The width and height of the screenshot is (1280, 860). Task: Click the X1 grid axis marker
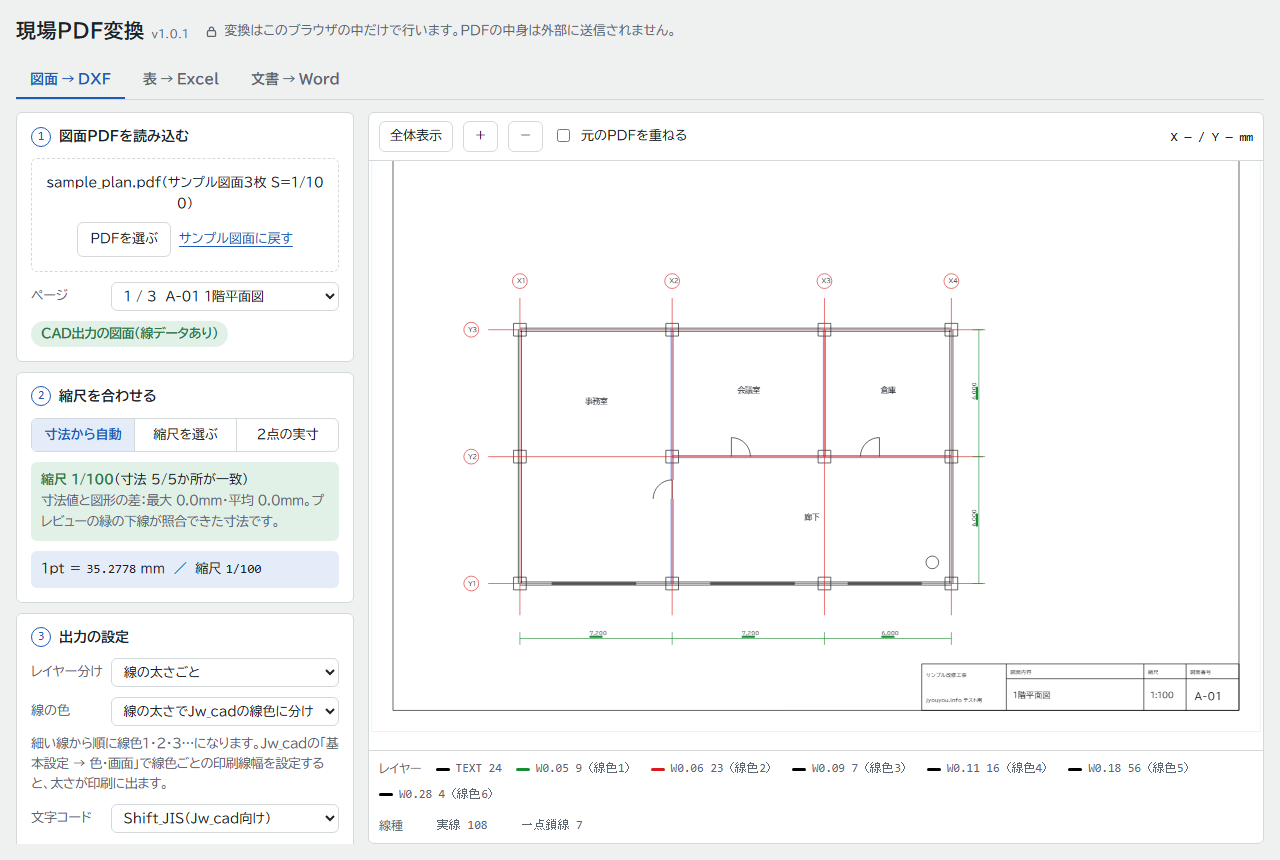pos(520,281)
